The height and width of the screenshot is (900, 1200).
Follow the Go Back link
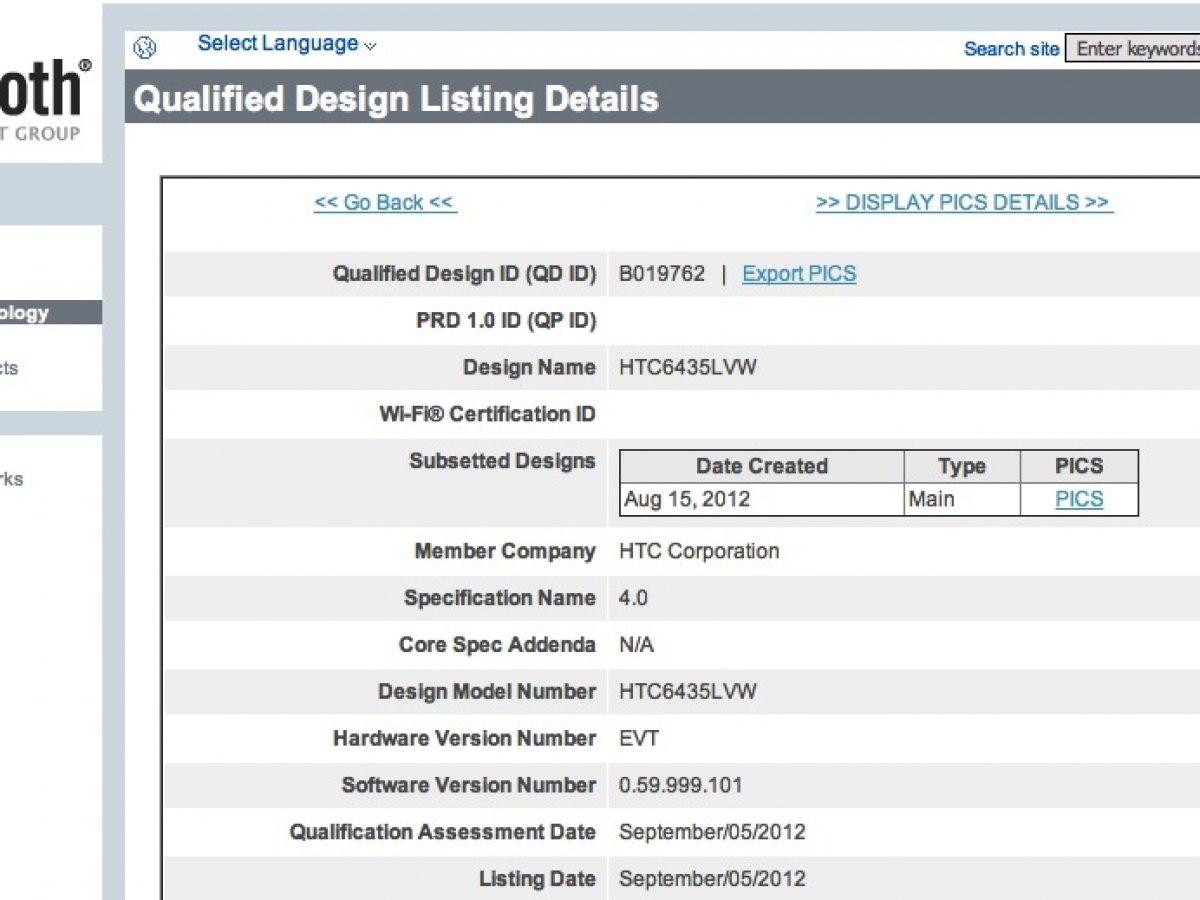pyautogui.click(x=385, y=203)
